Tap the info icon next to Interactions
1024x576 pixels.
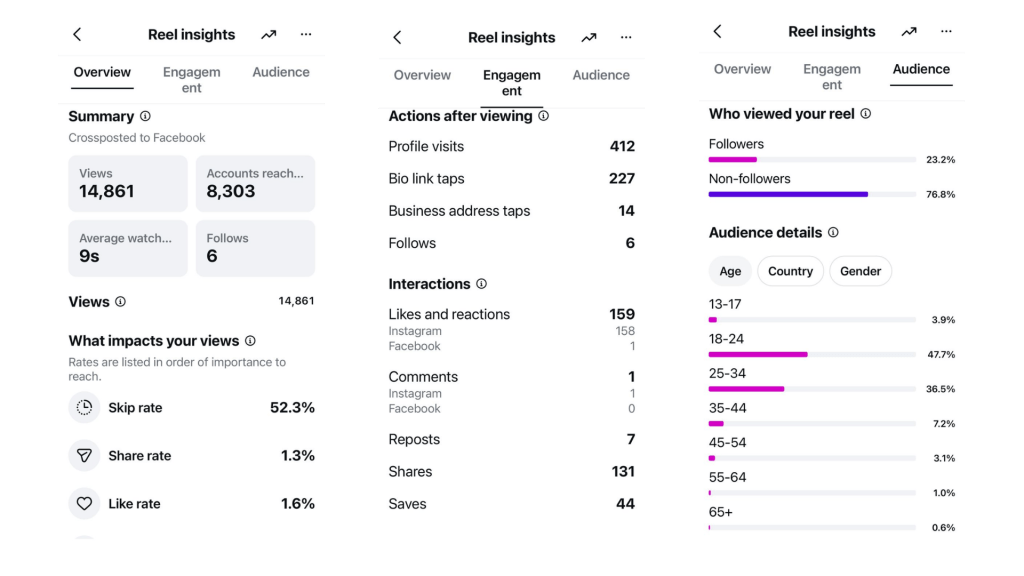coord(481,284)
